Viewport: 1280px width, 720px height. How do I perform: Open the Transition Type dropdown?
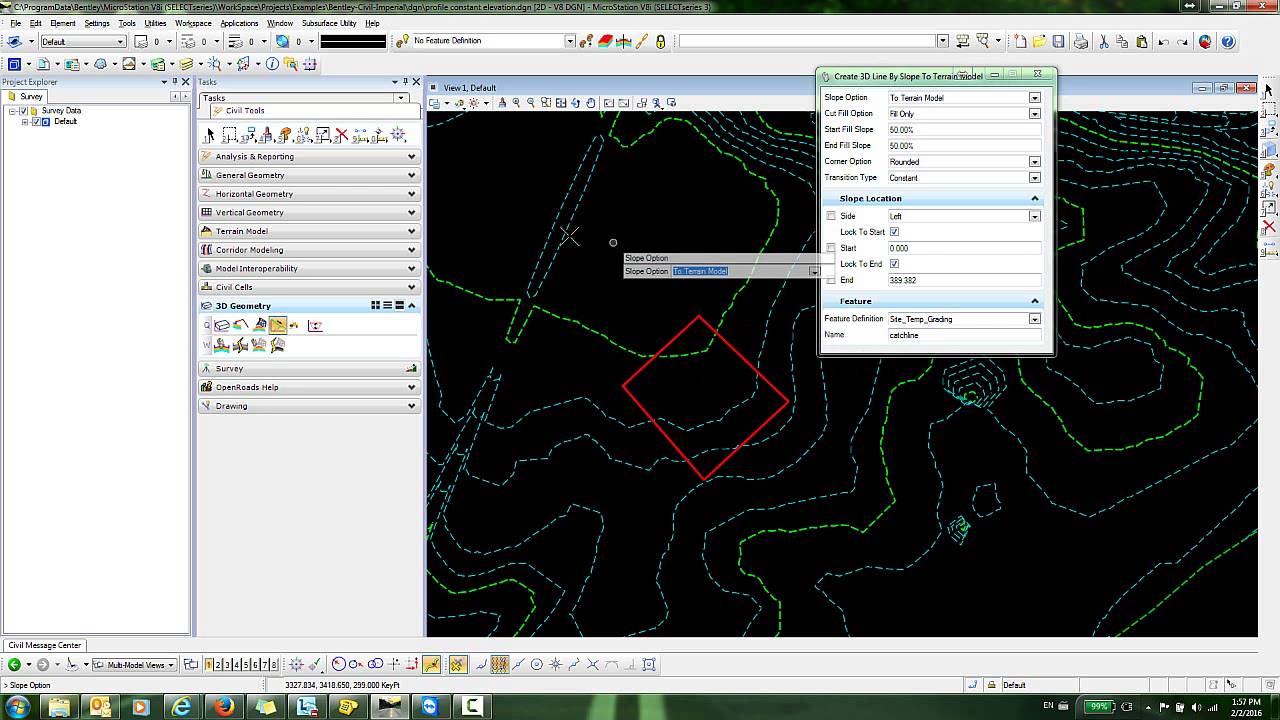tap(1035, 178)
